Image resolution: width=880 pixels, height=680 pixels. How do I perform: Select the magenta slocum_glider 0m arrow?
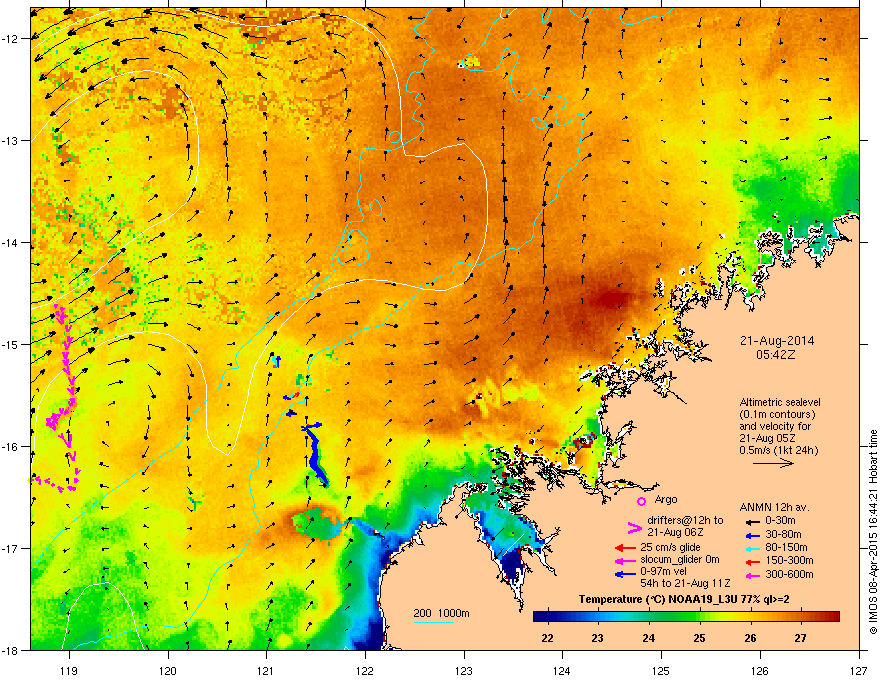[625, 561]
